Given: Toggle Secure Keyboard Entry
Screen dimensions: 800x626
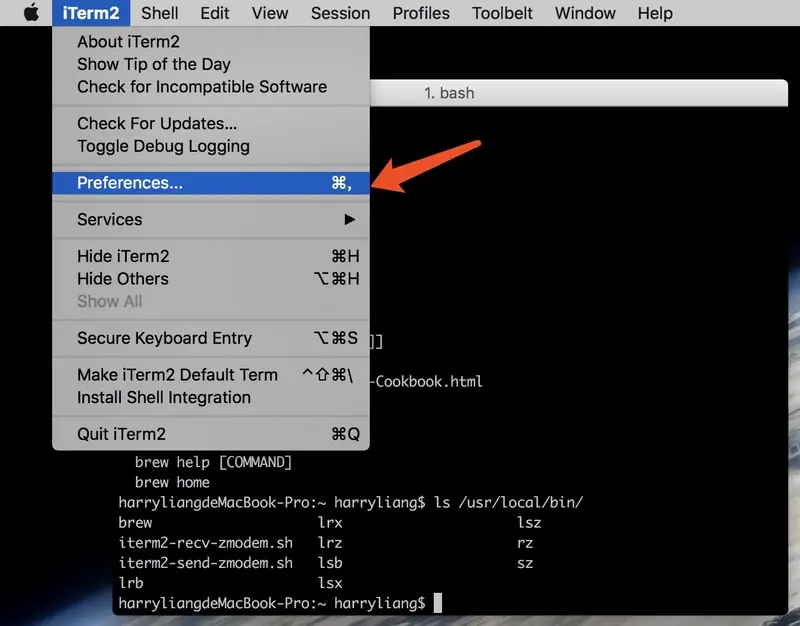Looking at the screenshot, I should click(x=211, y=338).
